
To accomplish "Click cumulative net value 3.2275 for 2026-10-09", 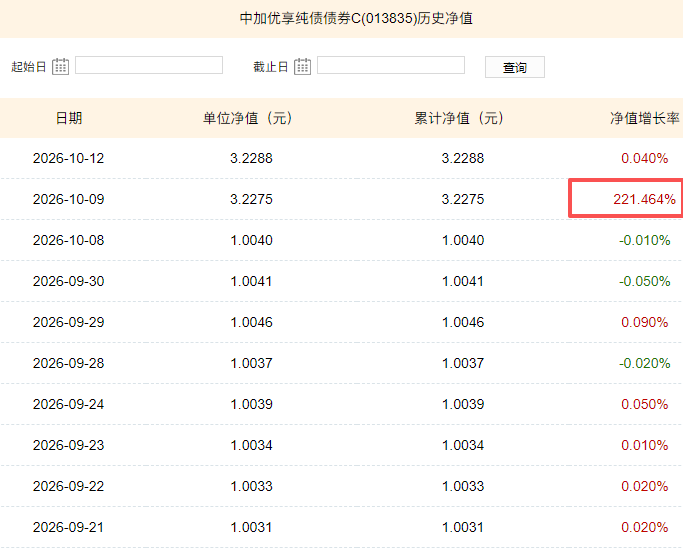I will pyautogui.click(x=463, y=199).
